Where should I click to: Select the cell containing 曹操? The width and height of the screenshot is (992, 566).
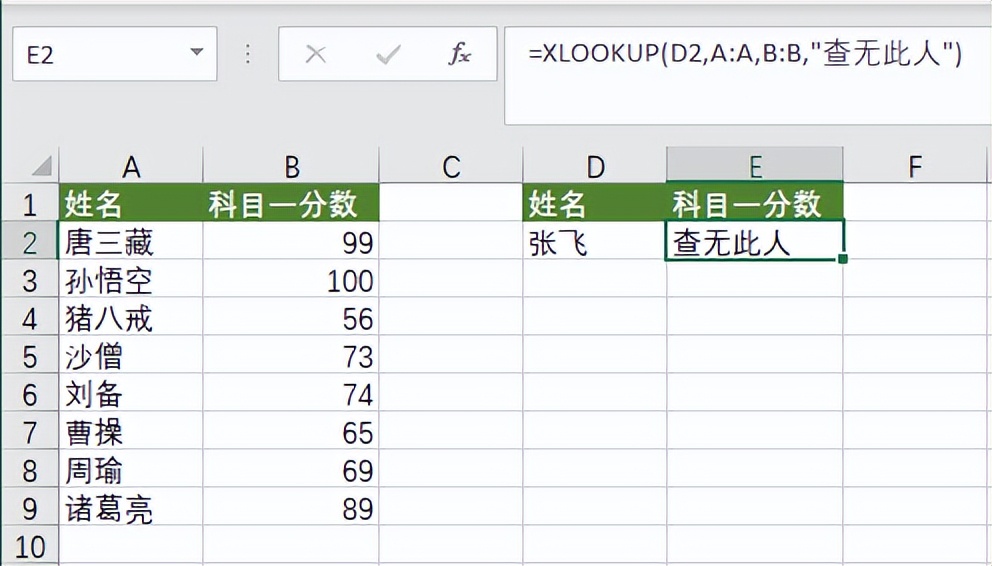[131, 431]
